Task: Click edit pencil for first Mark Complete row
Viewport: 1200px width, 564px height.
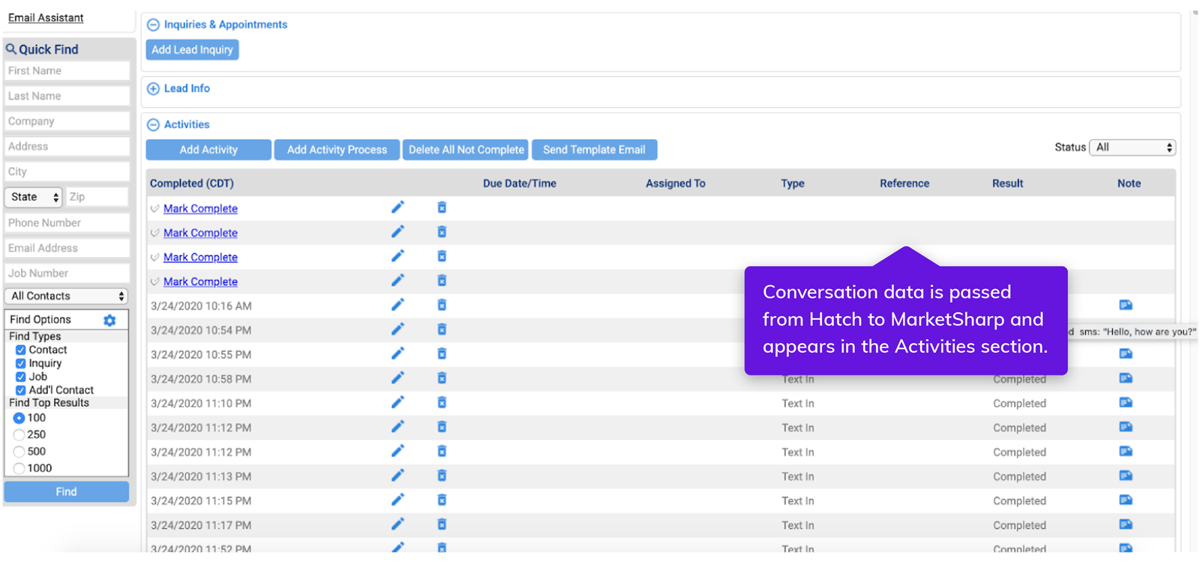Action: 397,208
